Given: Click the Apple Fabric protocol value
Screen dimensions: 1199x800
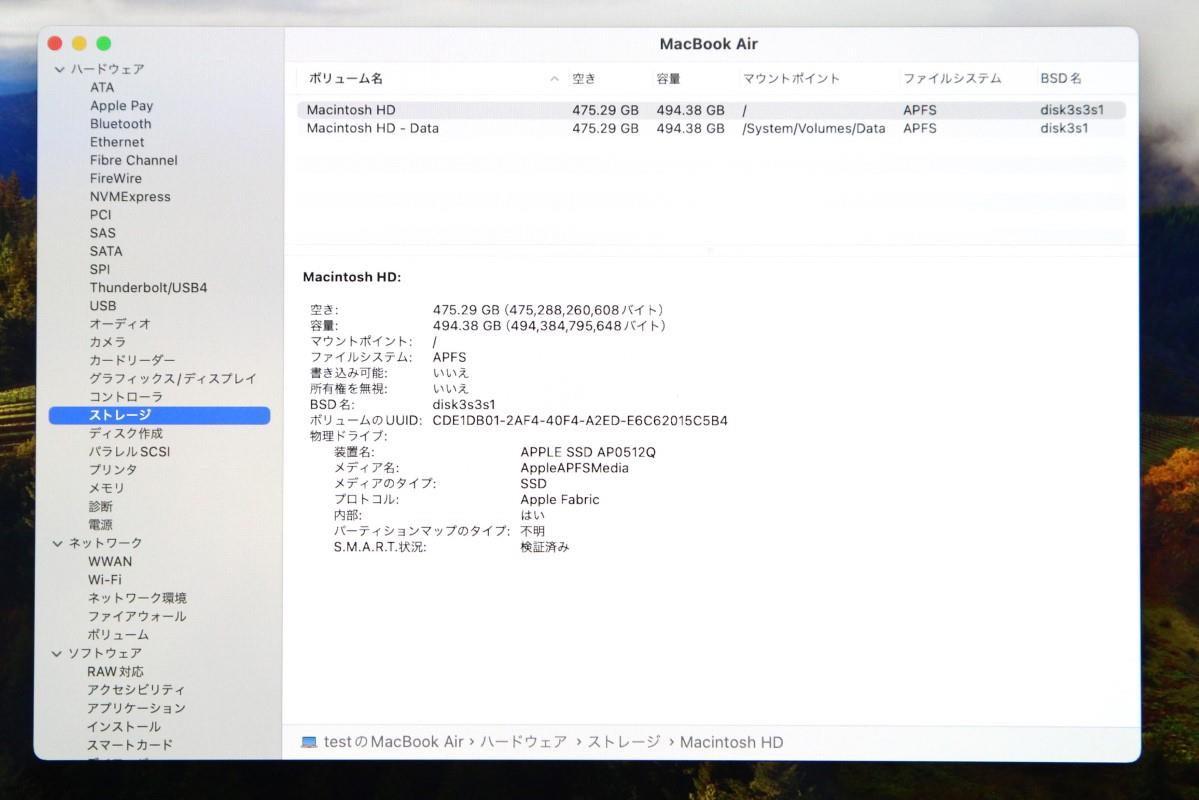Looking at the screenshot, I should pyautogui.click(x=560, y=499).
